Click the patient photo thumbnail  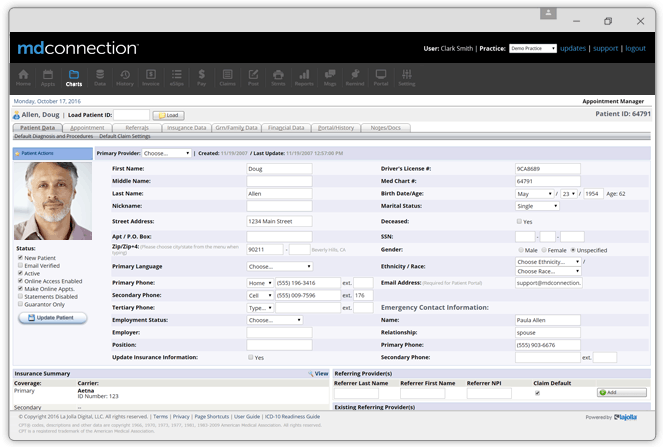tap(52, 201)
